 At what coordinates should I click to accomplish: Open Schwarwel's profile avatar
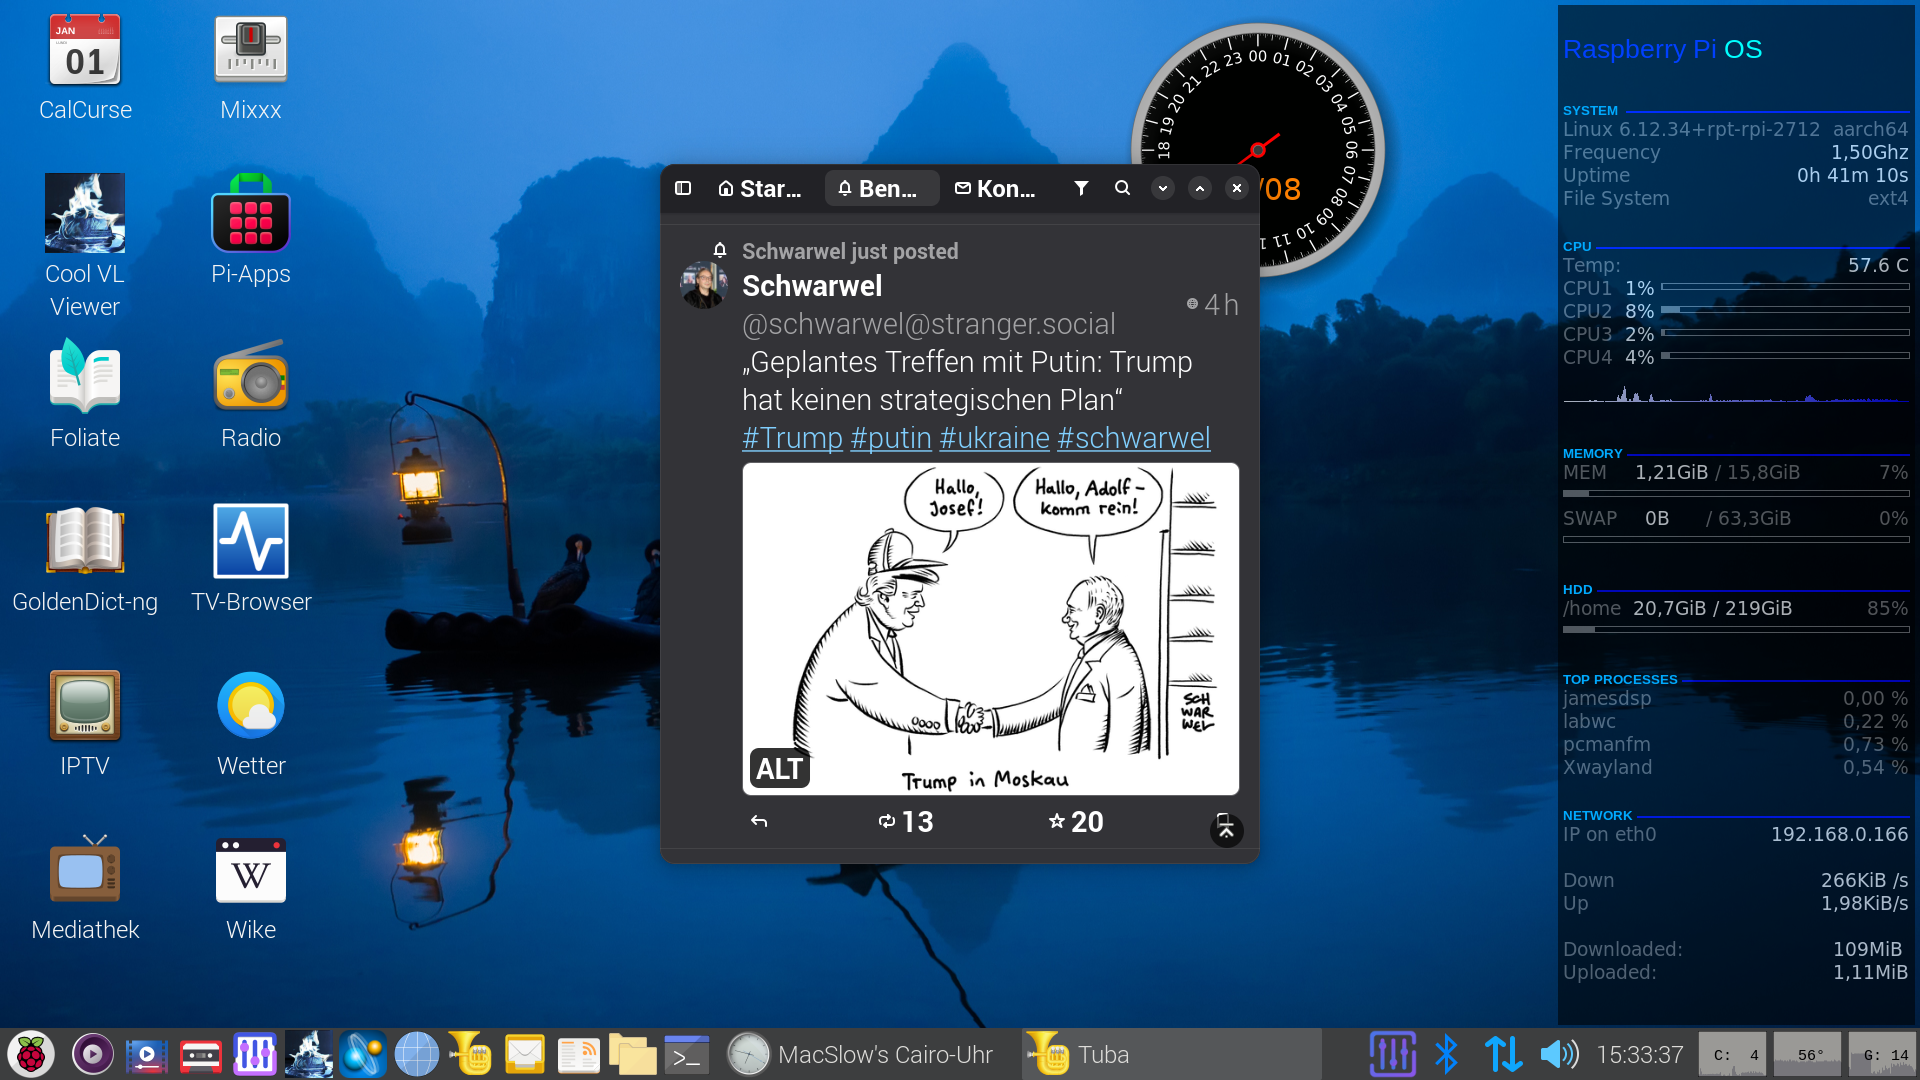tap(704, 286)
